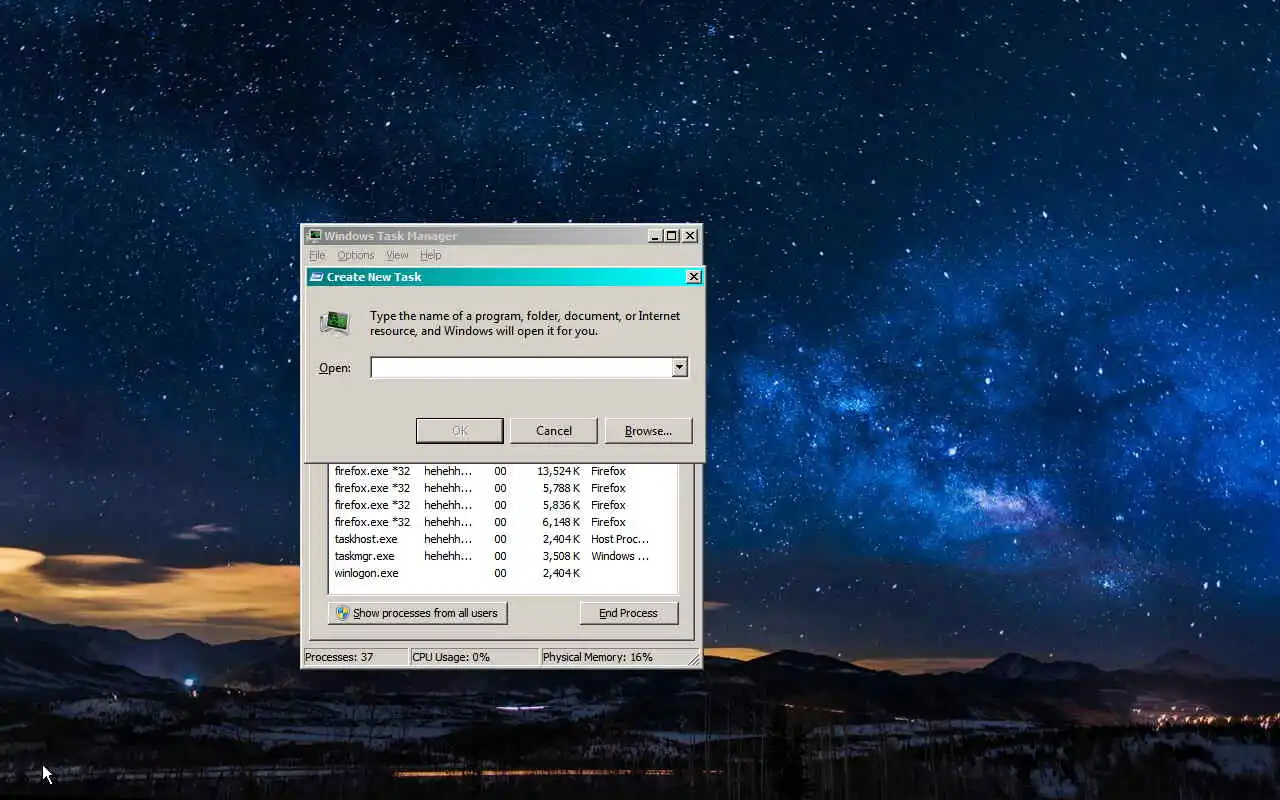Viewport: 1280px width, 800px height.
Task: Click Cancel in Create New Task dialog
Action: (554, 431)
